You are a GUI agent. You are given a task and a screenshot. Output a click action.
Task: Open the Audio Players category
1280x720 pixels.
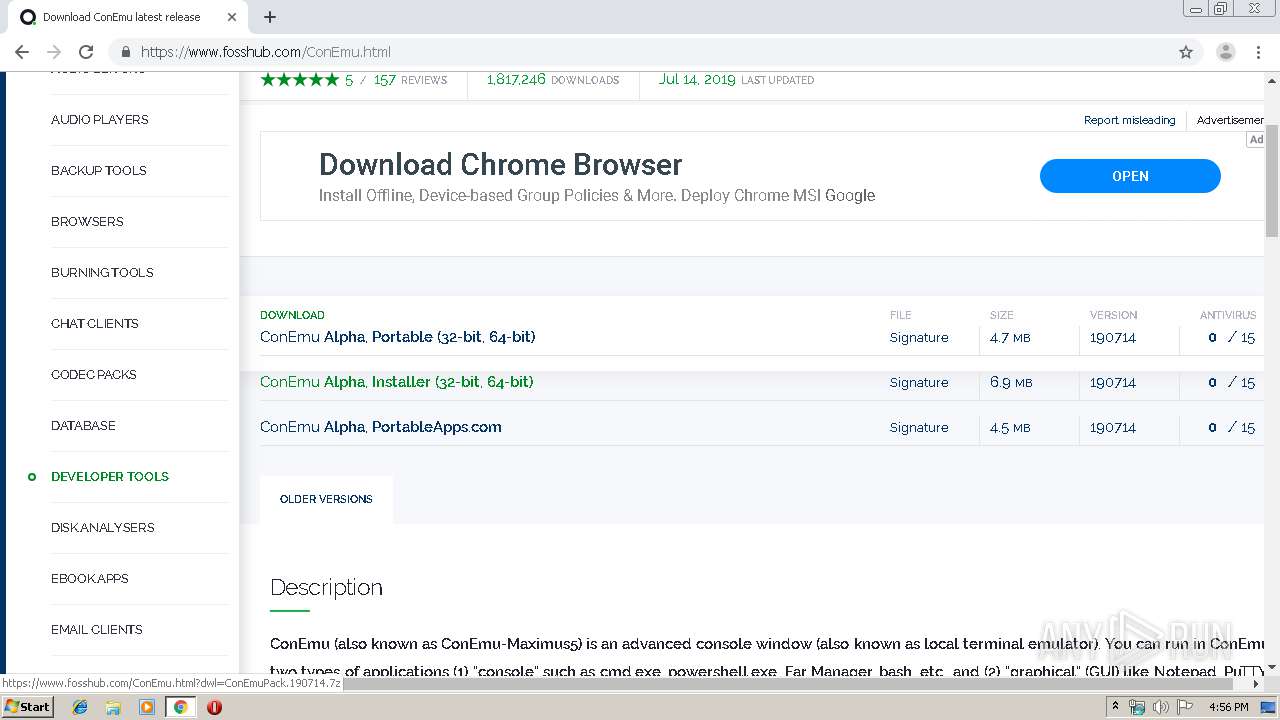100,119
